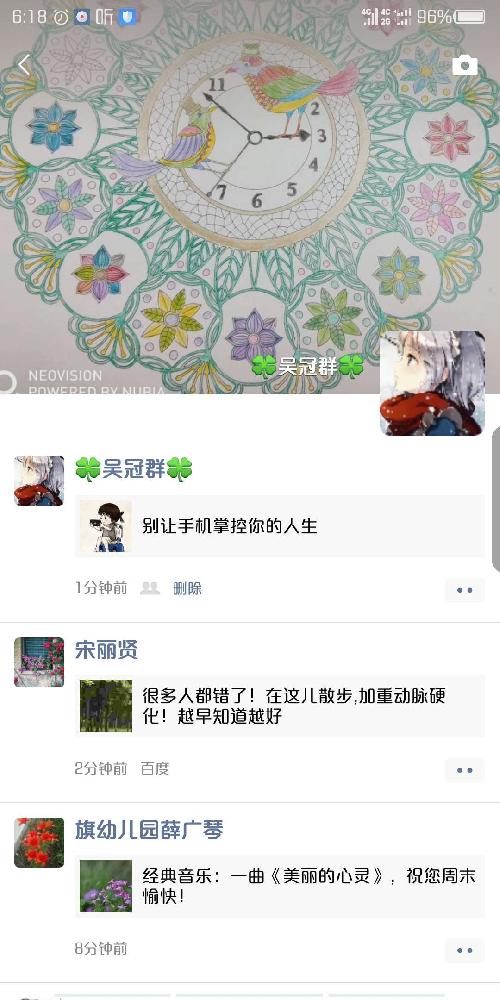This screenshot has width=500, height=1000.
Task: Tap the visibility group icon beside 删除
Action: click(150, 588)
